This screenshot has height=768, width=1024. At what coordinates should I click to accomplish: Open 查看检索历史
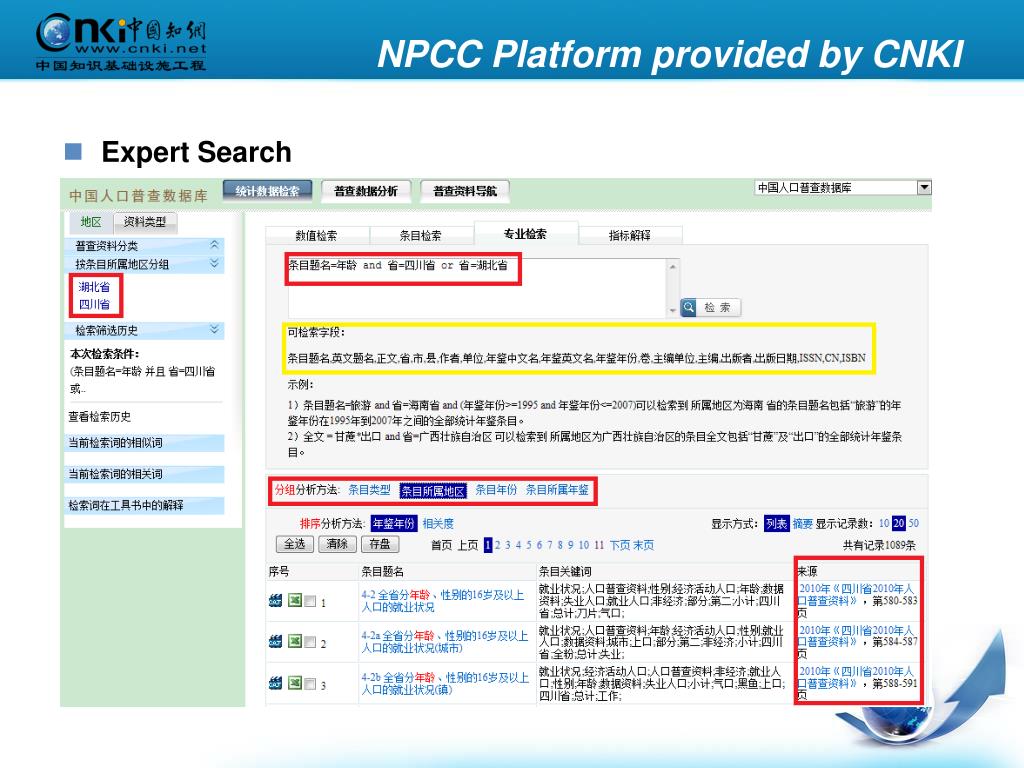[x=100, y=417]
